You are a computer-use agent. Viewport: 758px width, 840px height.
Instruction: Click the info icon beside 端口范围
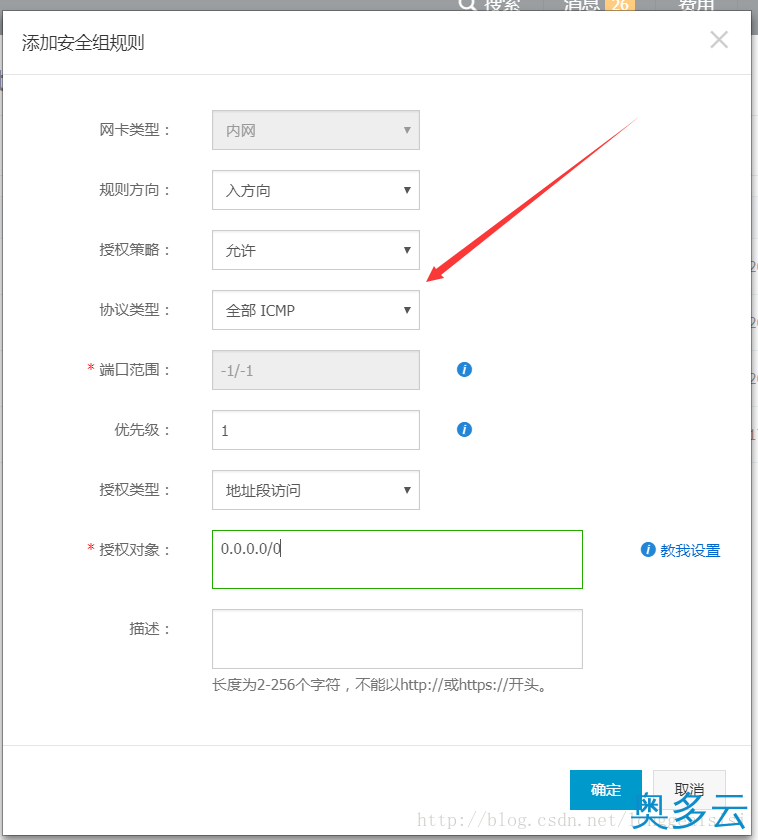464,369
